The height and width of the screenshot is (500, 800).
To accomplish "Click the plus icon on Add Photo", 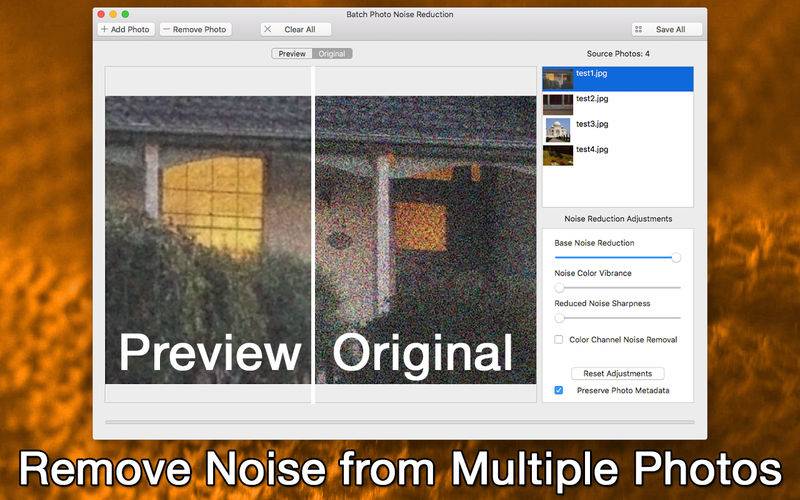I will pos(104,30).
